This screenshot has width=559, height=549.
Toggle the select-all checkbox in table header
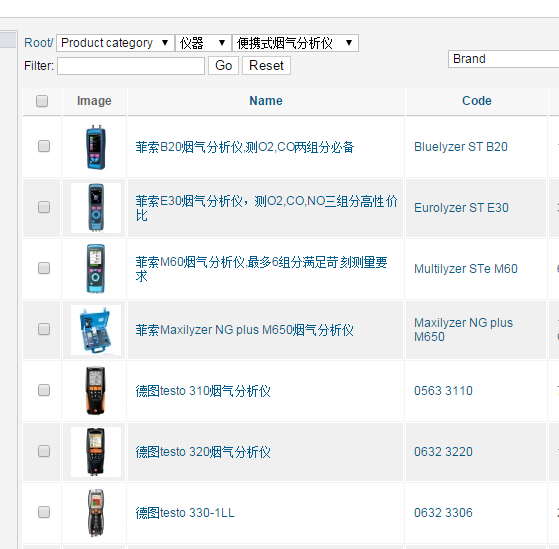pos(42,101)
